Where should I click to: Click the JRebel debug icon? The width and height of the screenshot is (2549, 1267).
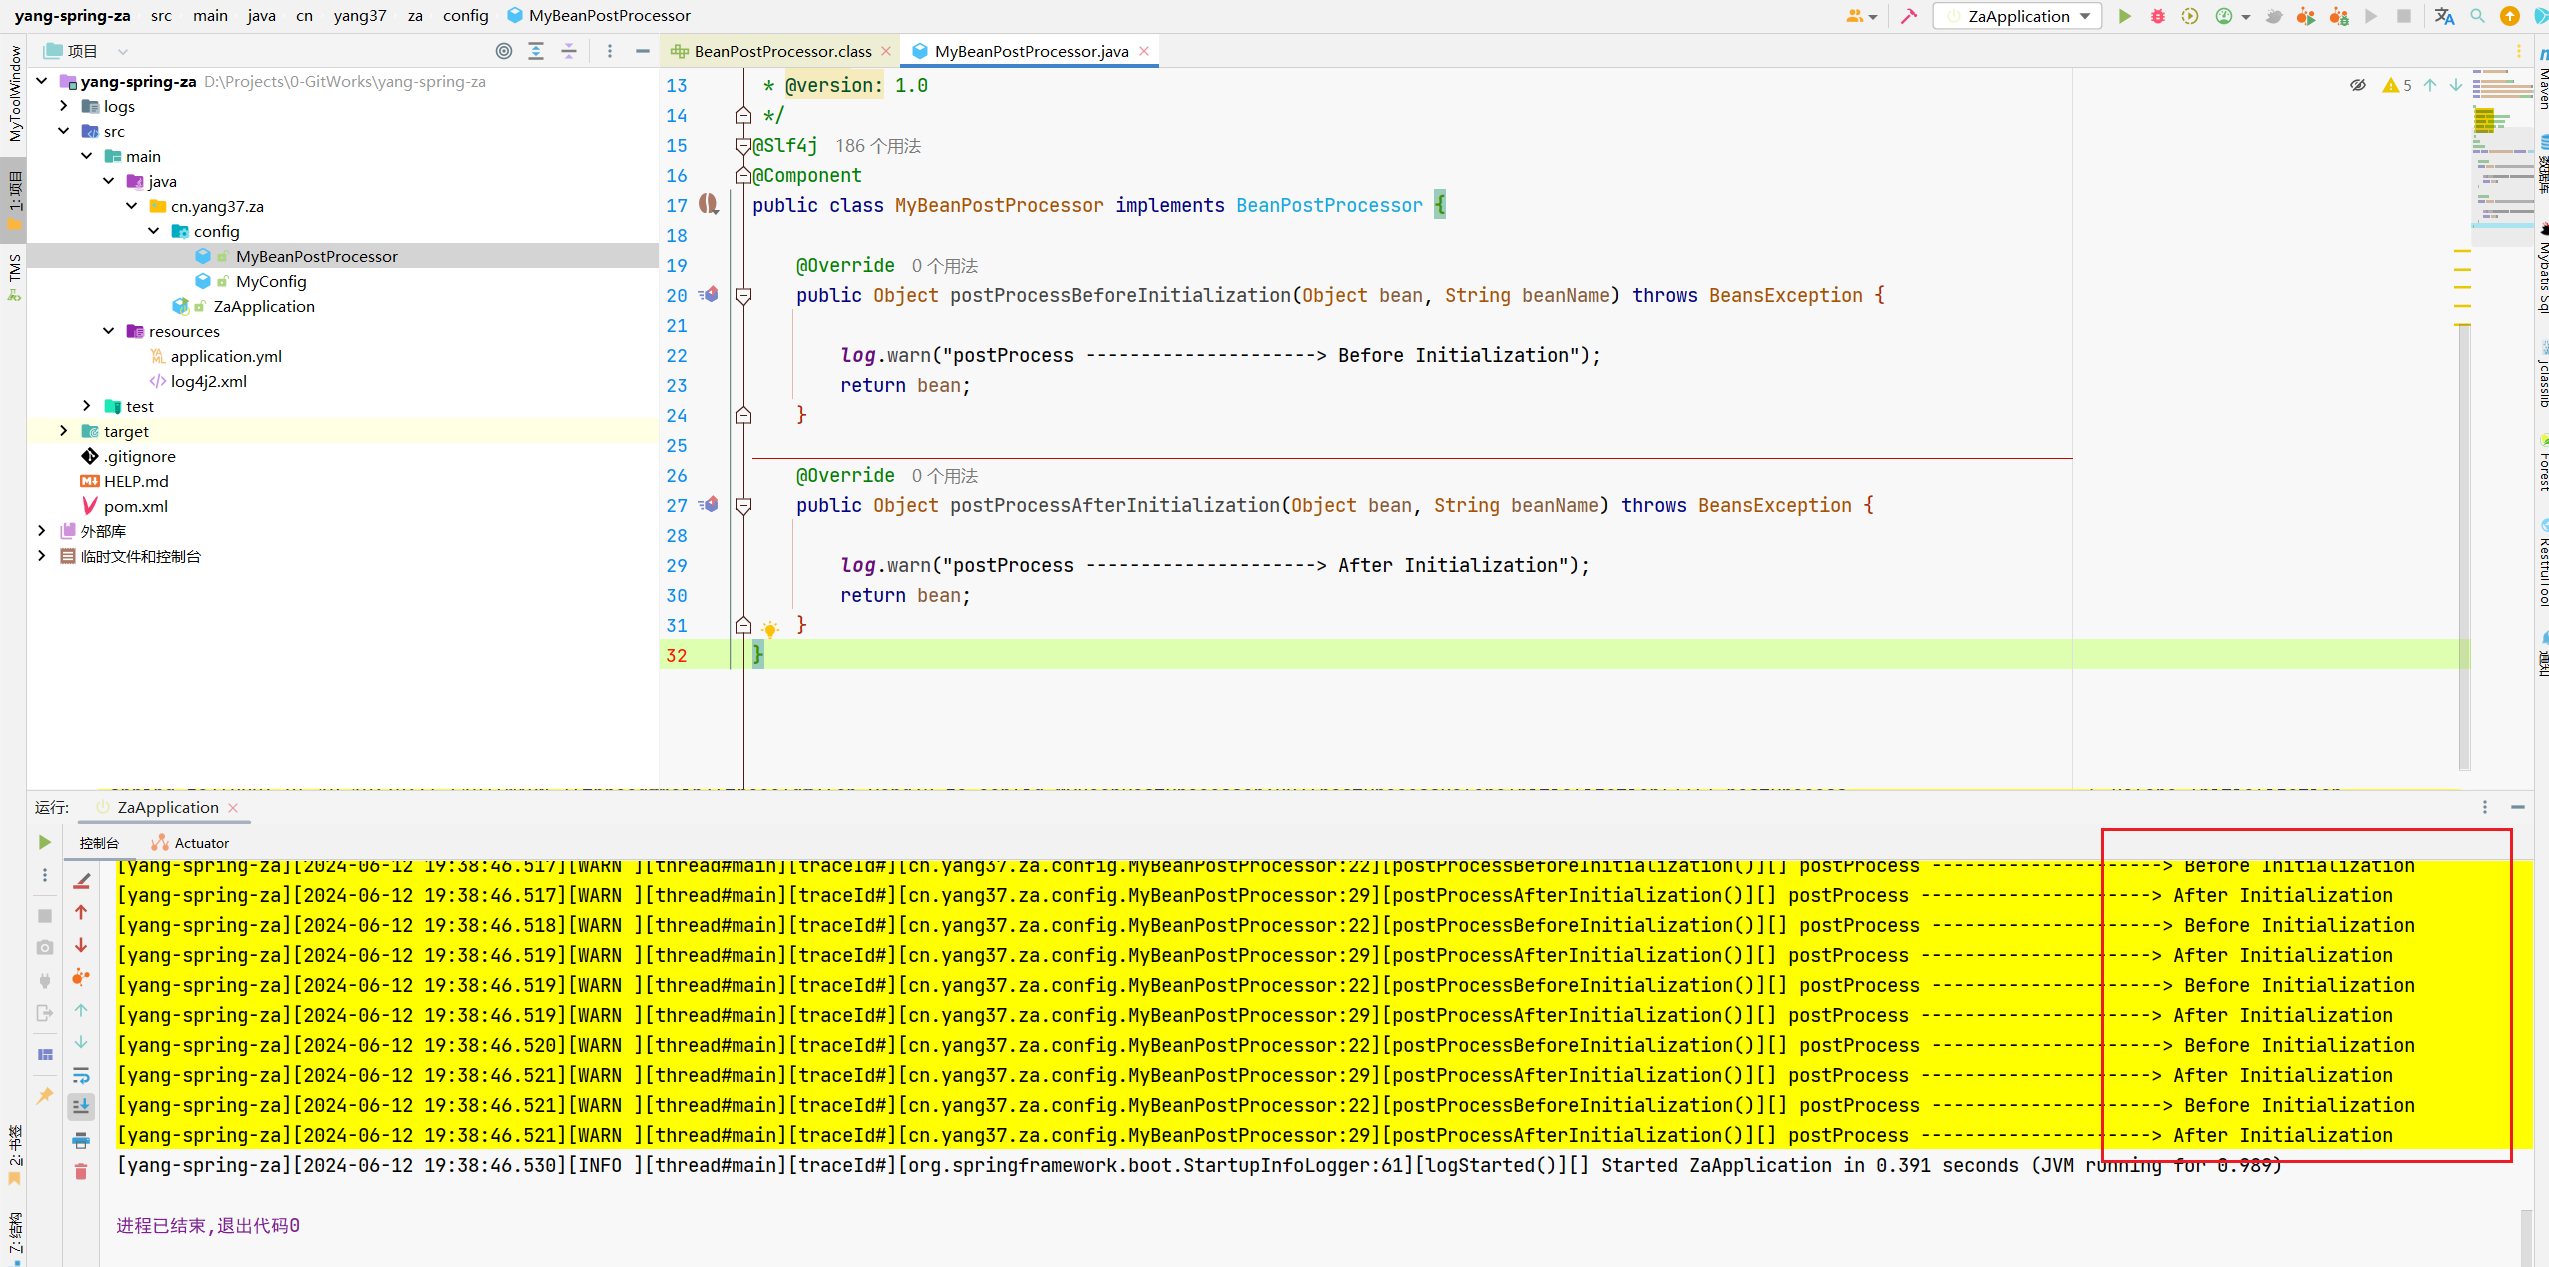2339,16
